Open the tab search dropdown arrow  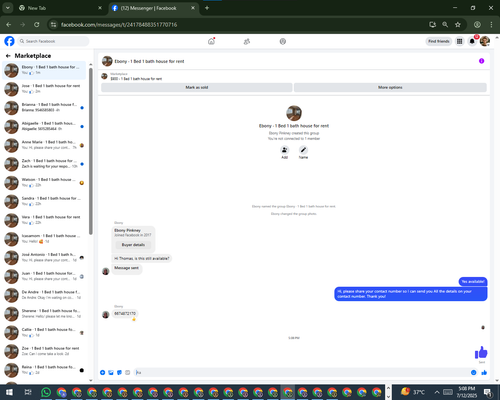pos(8,8)
